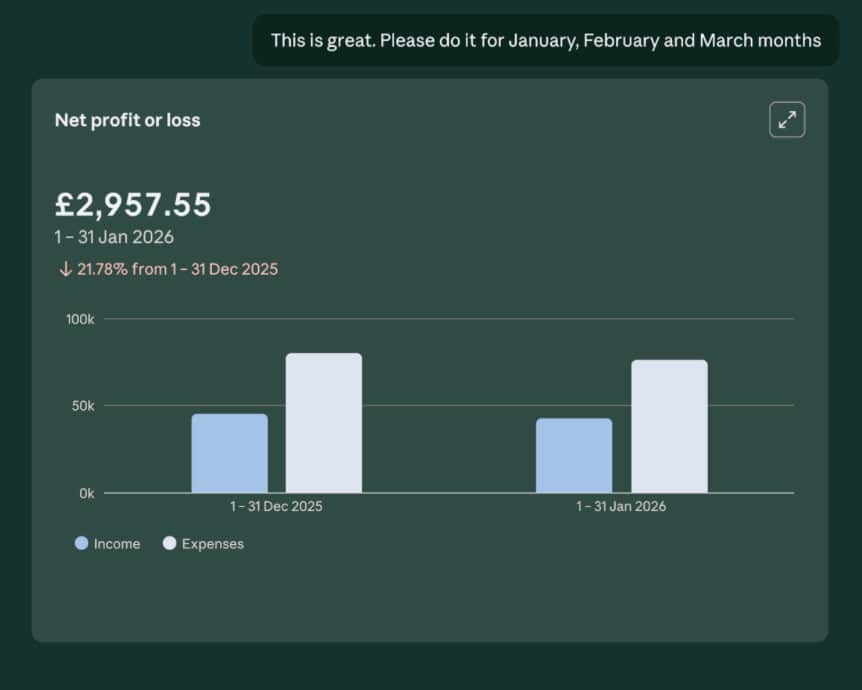Click the 100k y-axis label

tap(80, 319)
